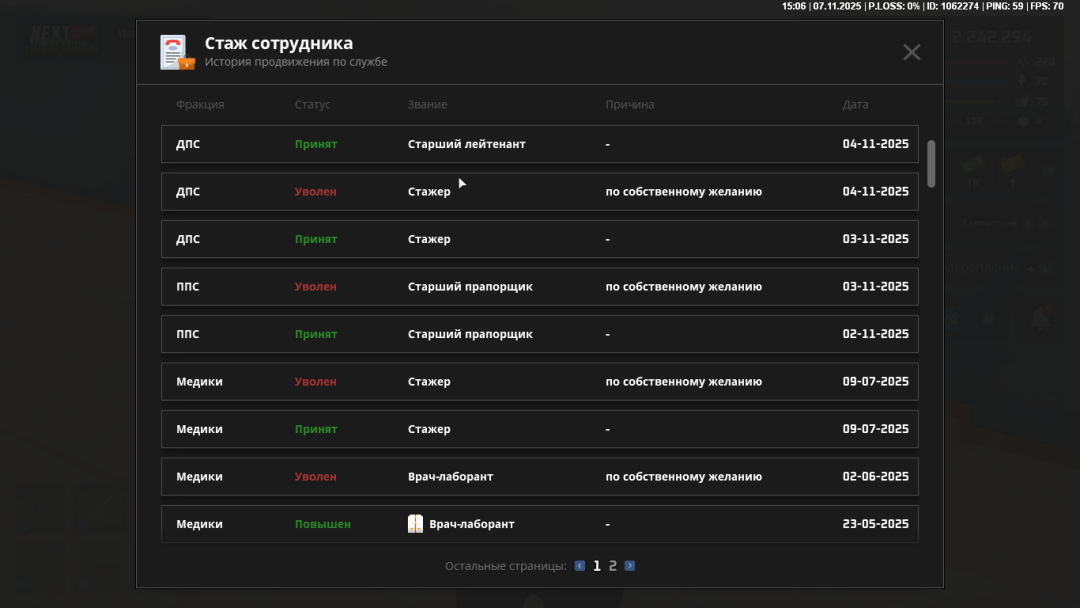The height and width of the screenshot is (608, 1080).
Task: Click the Причина column header
Action: [630, 105]
